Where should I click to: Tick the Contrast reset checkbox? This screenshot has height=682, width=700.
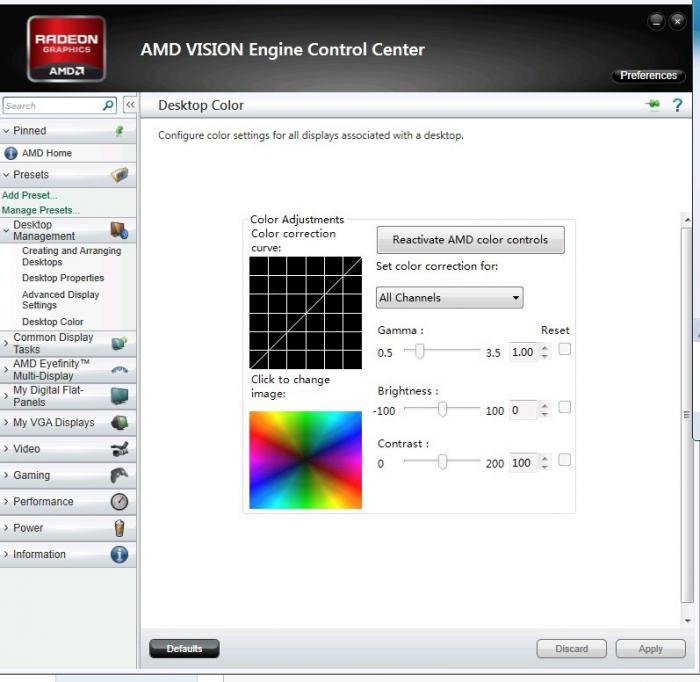click(x=564, y=460)
